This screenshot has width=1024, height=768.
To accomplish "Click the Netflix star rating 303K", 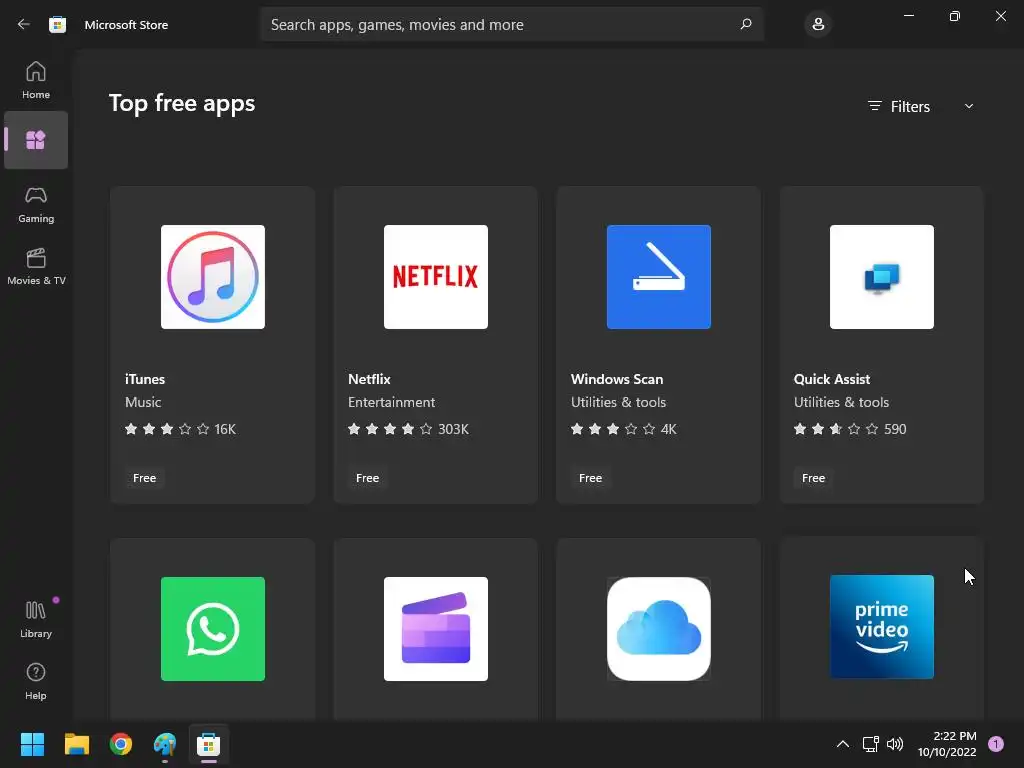I will click(408, 429).
